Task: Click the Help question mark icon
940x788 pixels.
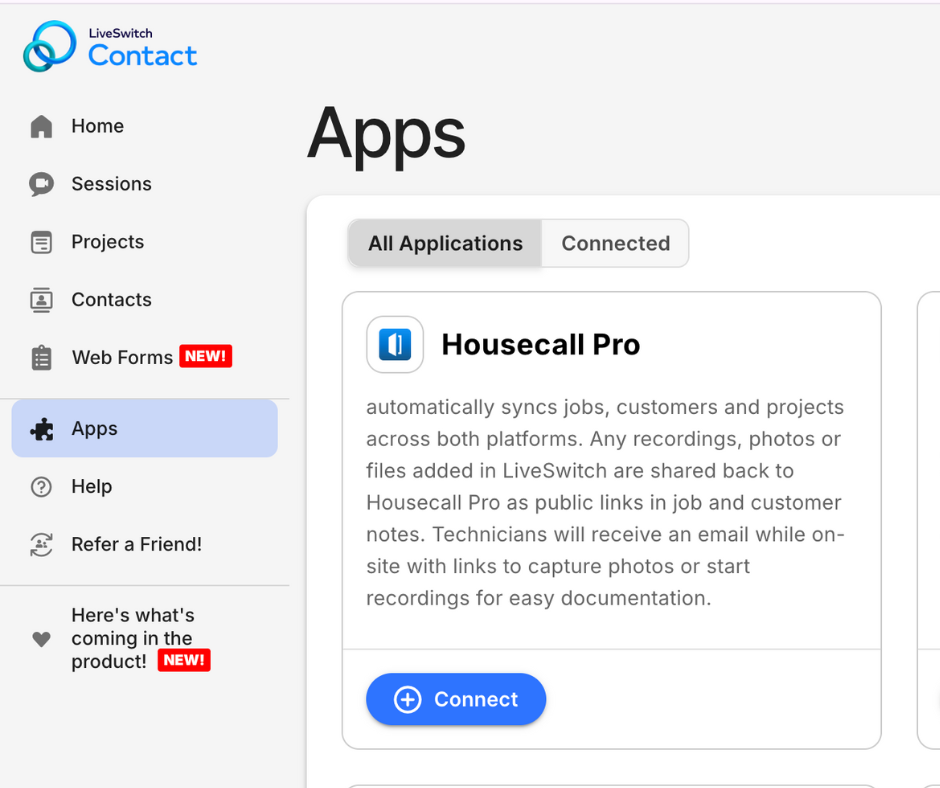Action: click(41, 487)
